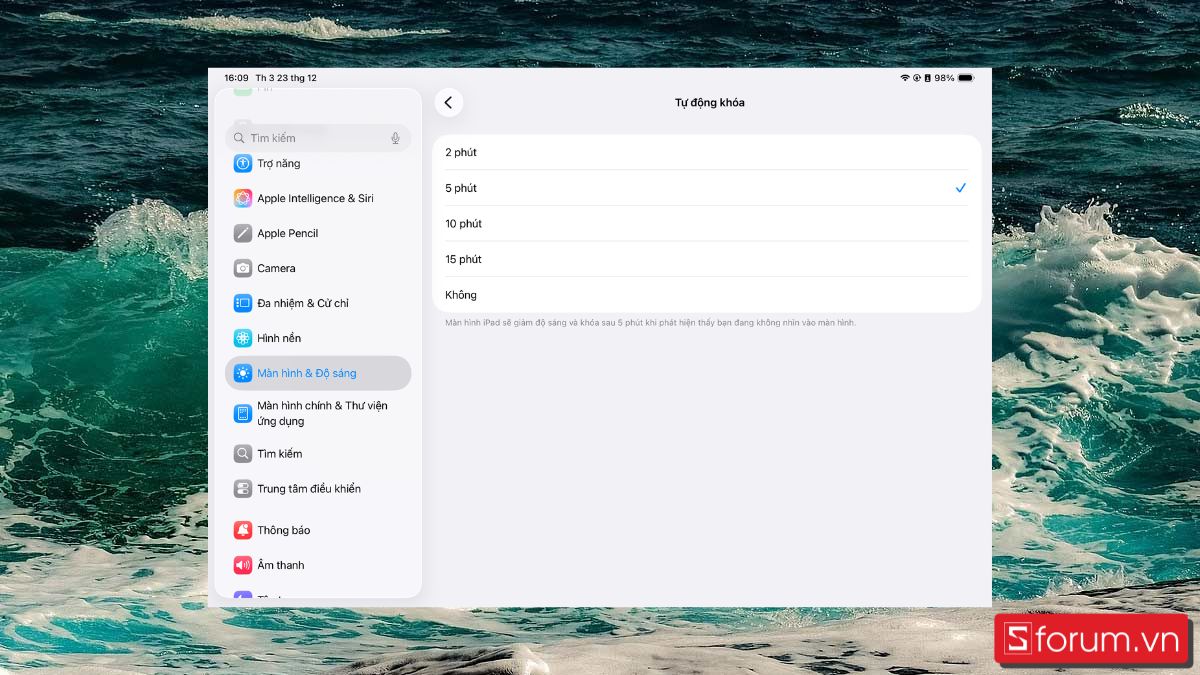Image resolution: width=1200 pixels, height=675 pixels.
Task: Open the Trợ năng accessibility icon
Action: pyautogui.click(x=243, y=163)
